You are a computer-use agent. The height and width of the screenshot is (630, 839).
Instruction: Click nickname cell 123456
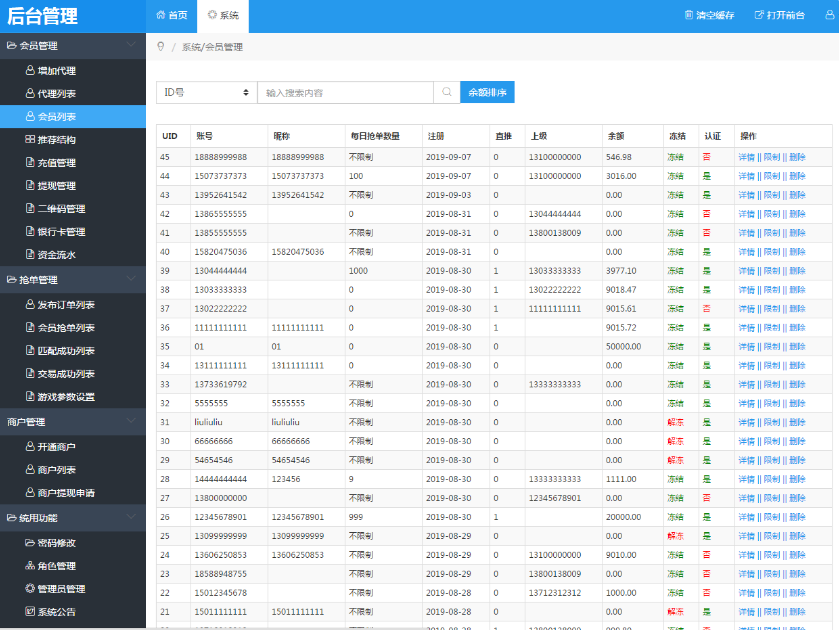tap(286, 479)
